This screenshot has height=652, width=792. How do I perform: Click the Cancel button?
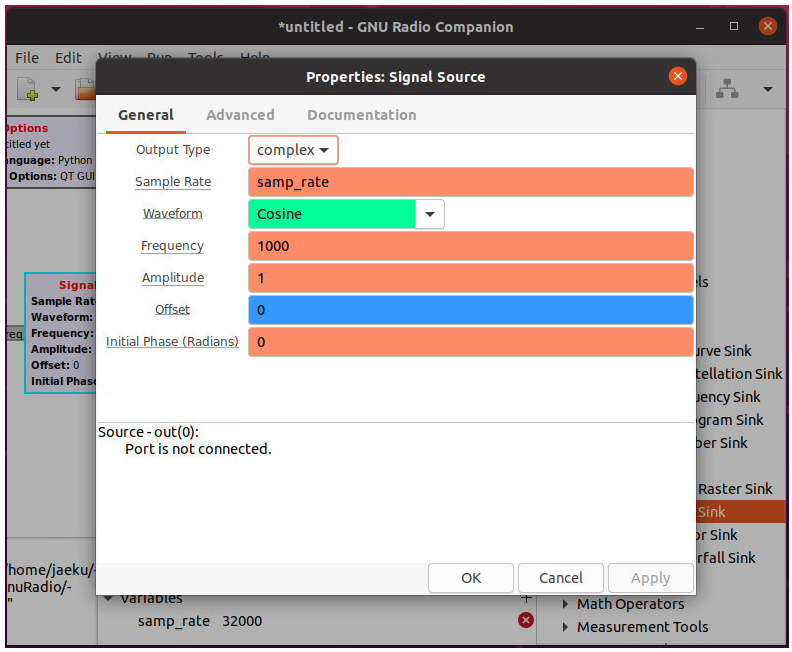pyautogui.click(x=561, y=578)
